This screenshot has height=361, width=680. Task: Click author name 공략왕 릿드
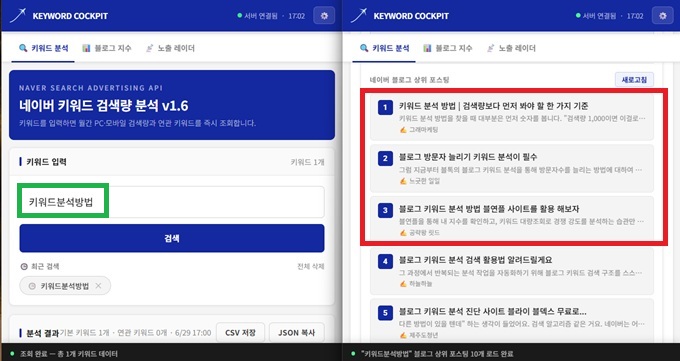click(x=425, y=233)
